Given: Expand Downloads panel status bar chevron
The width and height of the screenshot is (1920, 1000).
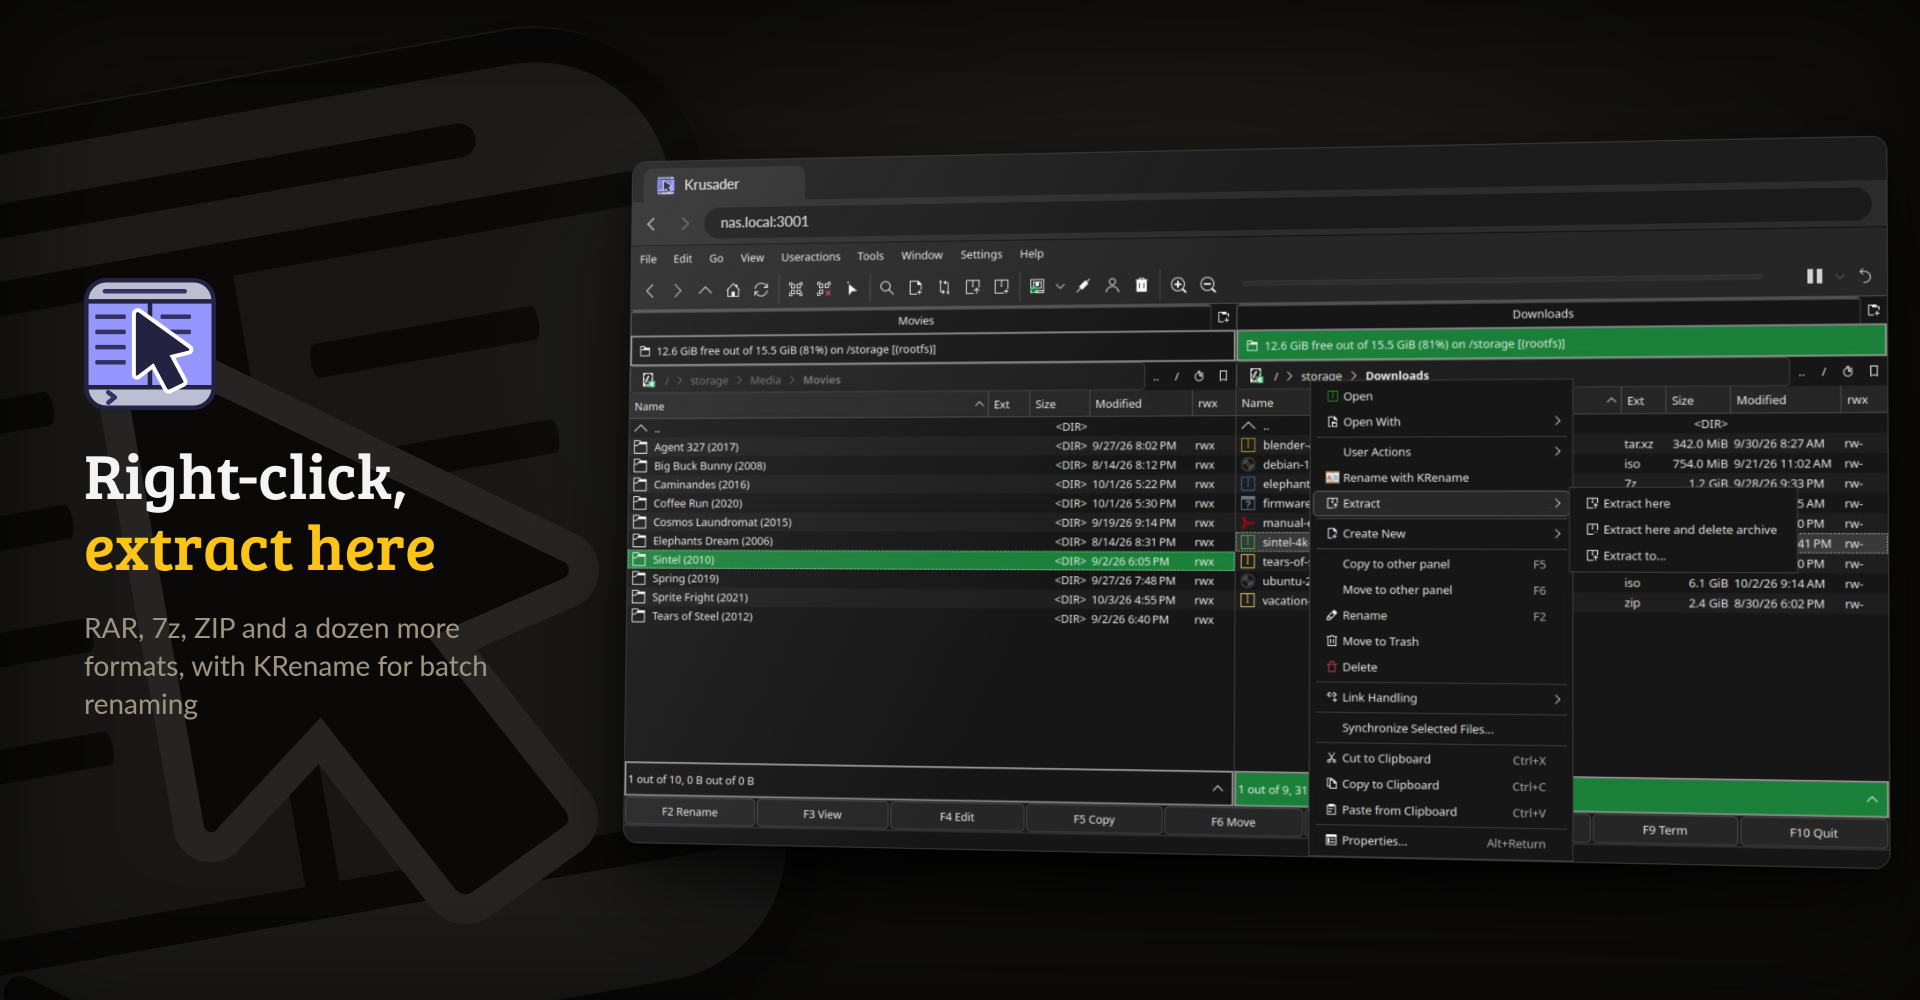Looking at the screenshot, I should click(x=1871, y=799).
